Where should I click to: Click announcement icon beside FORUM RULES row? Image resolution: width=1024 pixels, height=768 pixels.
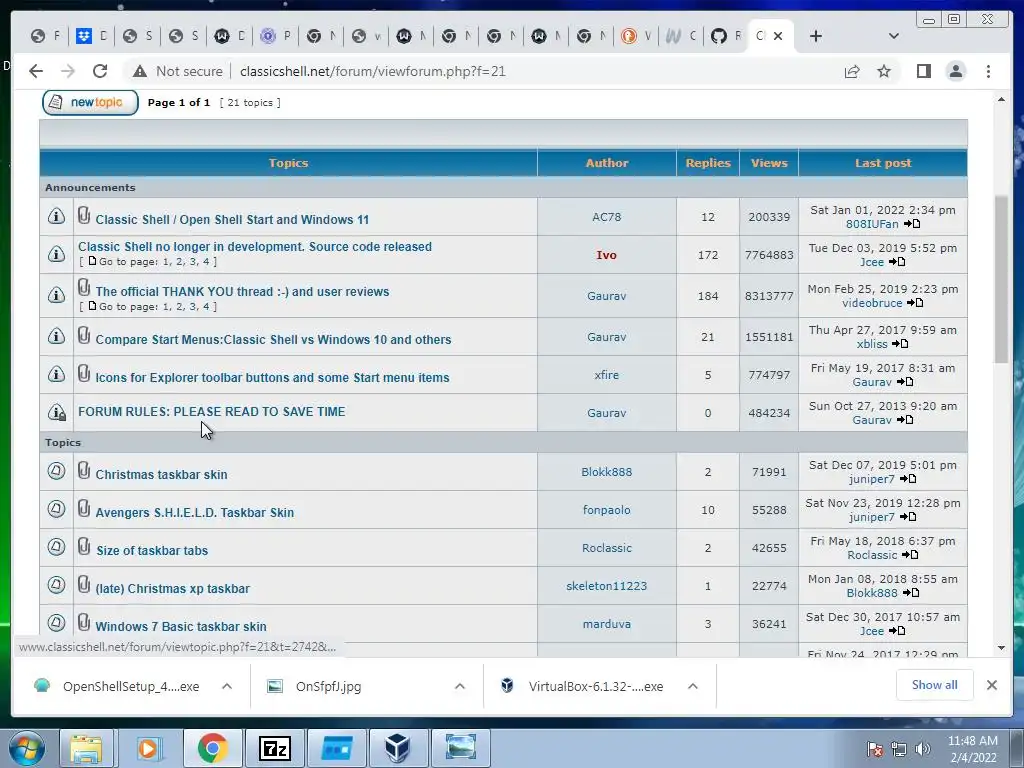pos(57,412)
